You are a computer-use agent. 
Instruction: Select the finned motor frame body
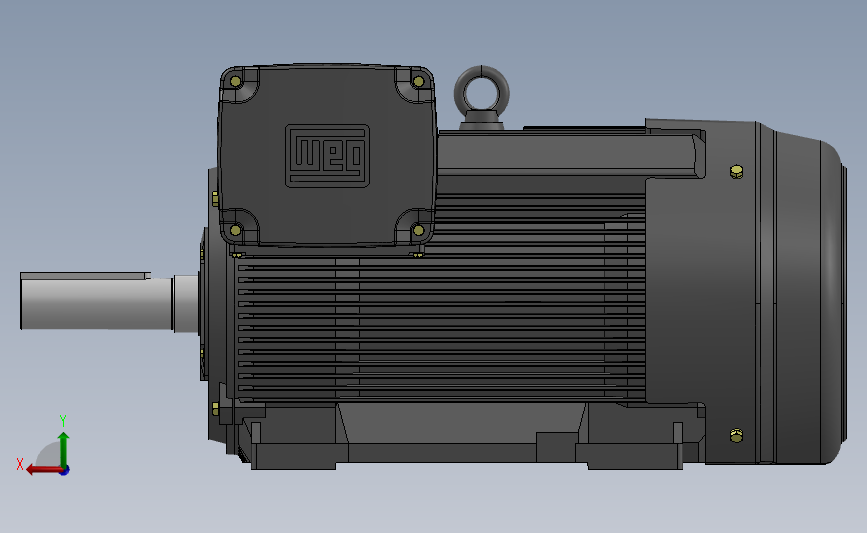442,326
